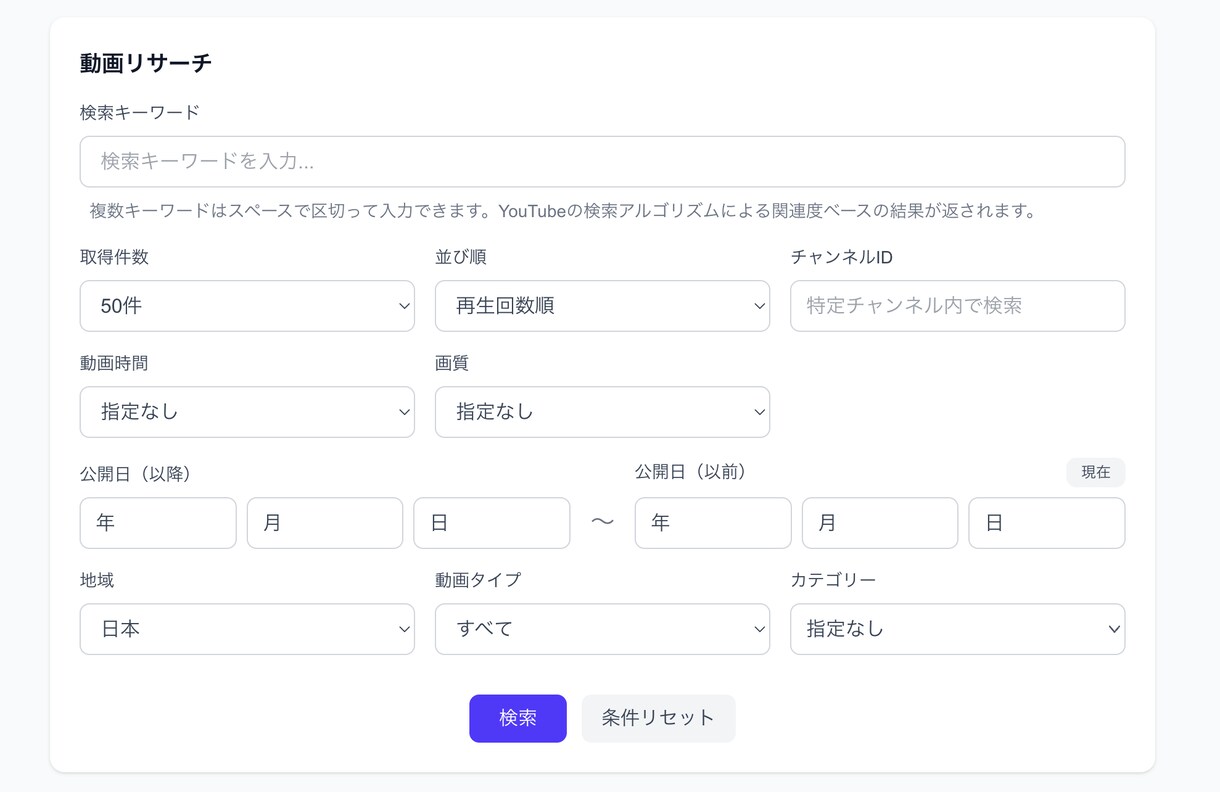The image size is (1220, 792).
Task: Open the 動画タイプ dropdown showing すべて
Action: click(x=602, y=629)
